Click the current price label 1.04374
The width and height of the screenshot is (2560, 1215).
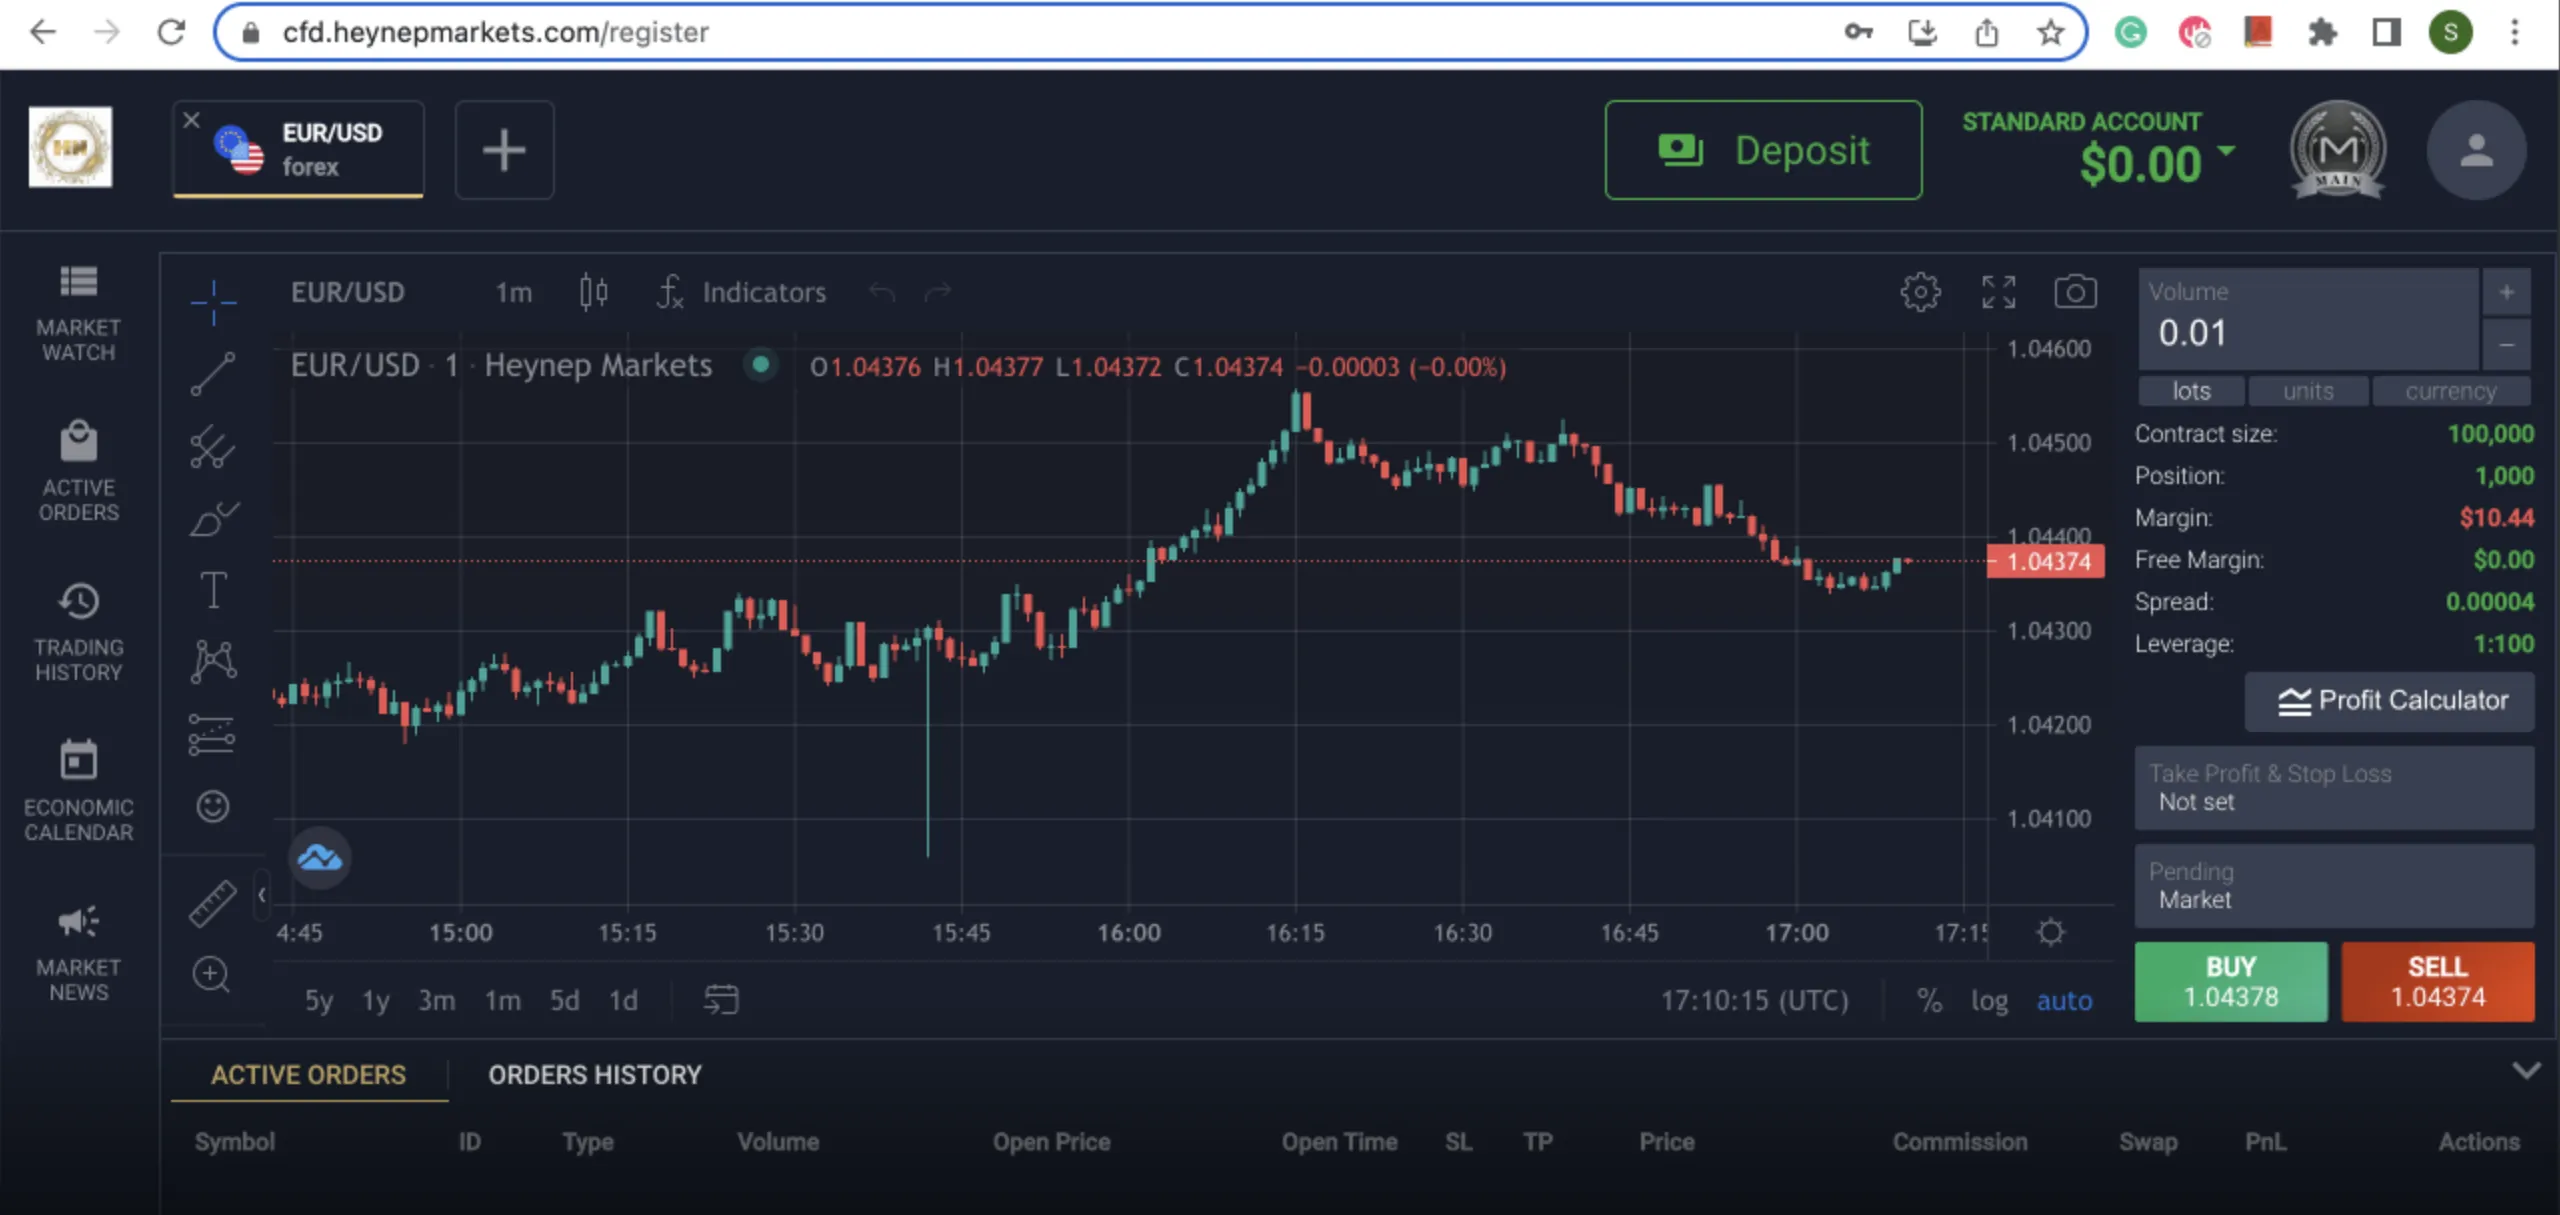[x=2046, y=561]
